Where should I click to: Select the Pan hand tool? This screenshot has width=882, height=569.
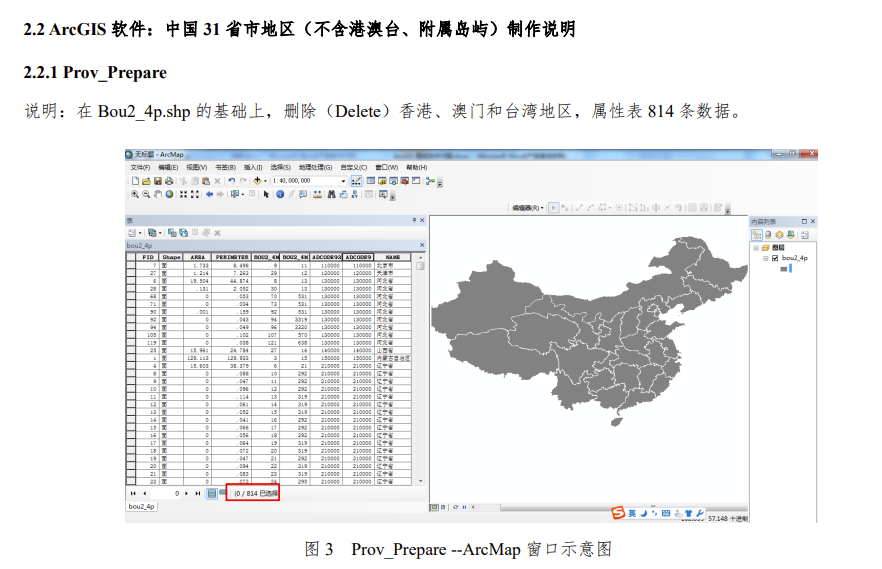(x=157, y=195)
